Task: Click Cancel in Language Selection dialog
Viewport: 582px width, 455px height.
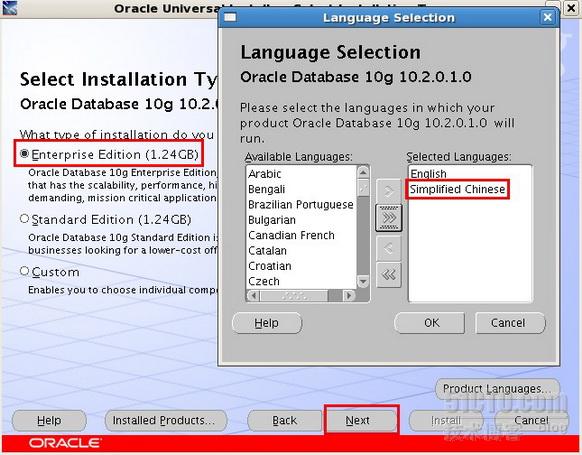Action: click(x=510, y=323)
